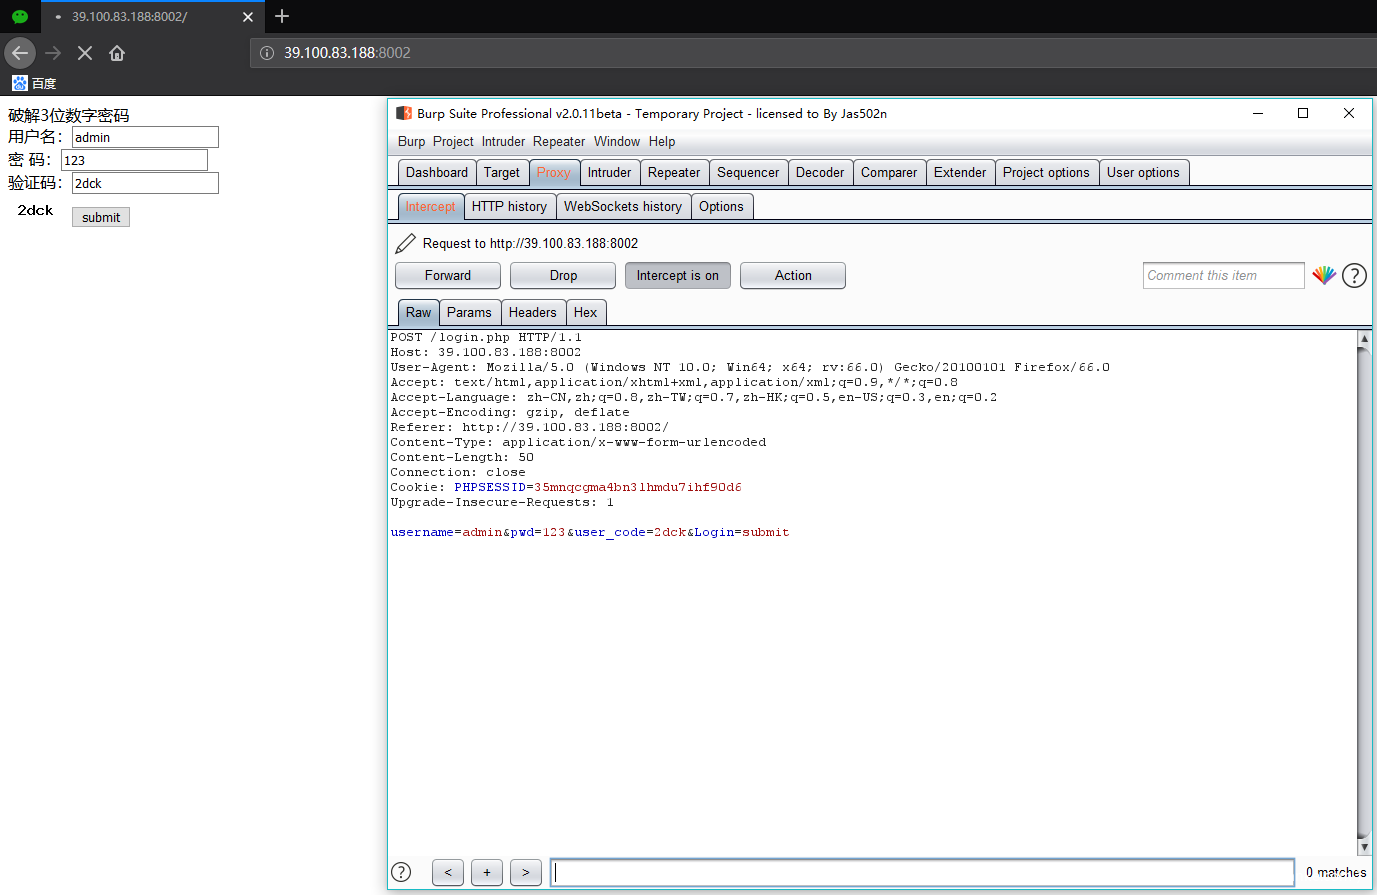Open the multicolor highlight picker icon
This screenshot has width=1377, height=895.
(1324, 275)
